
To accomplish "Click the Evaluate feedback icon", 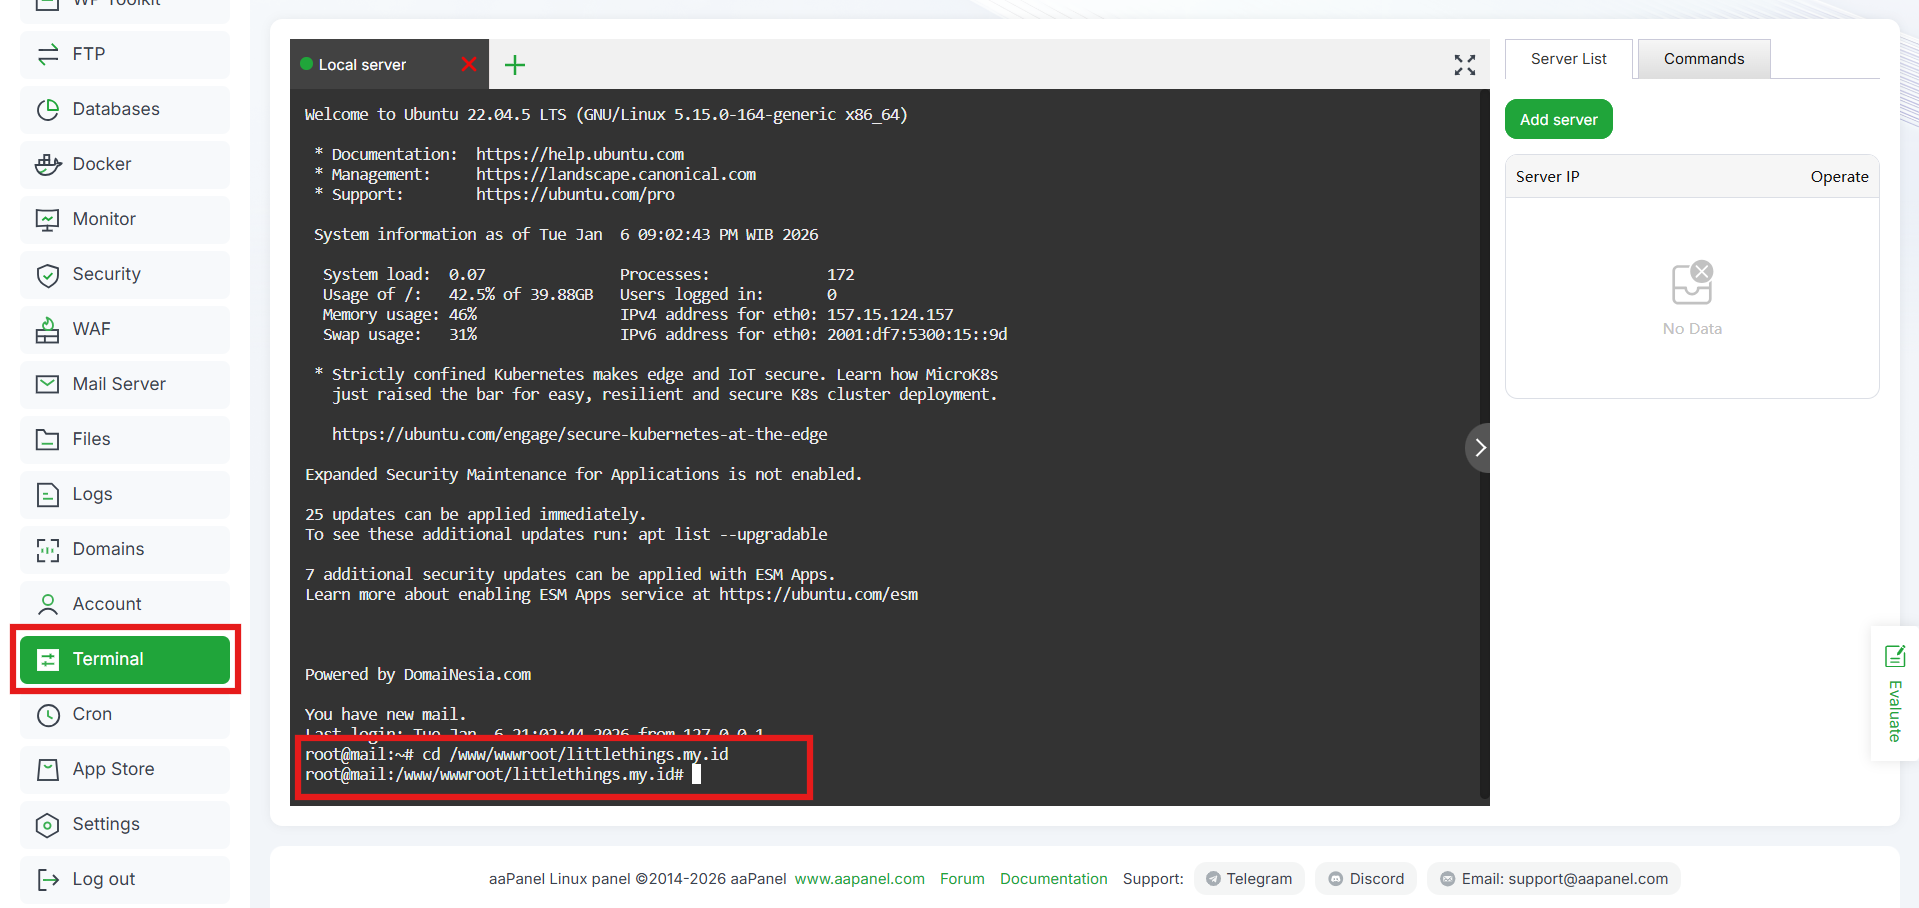I will click(1895, 656).
